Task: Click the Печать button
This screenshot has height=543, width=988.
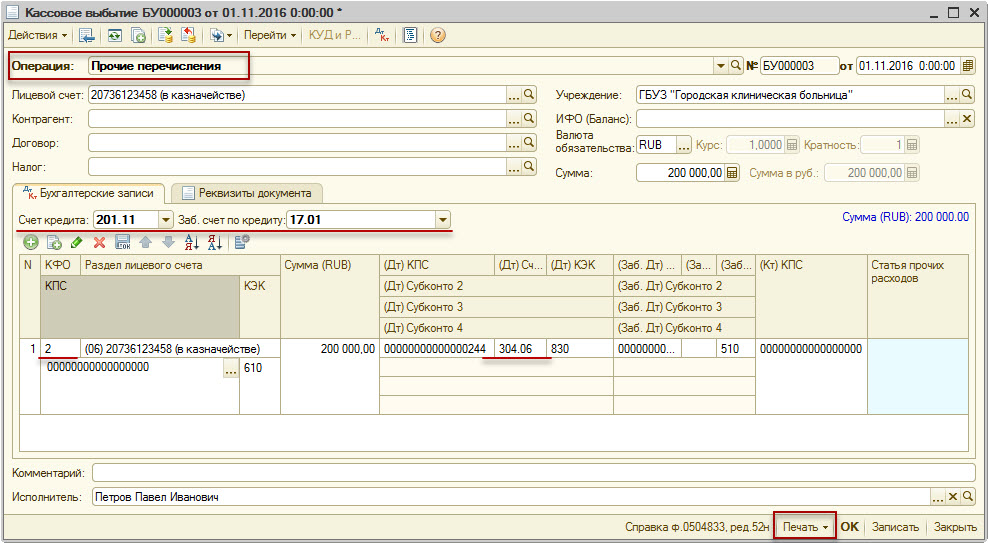Action: pyautogui.click(x=806, y=526)
